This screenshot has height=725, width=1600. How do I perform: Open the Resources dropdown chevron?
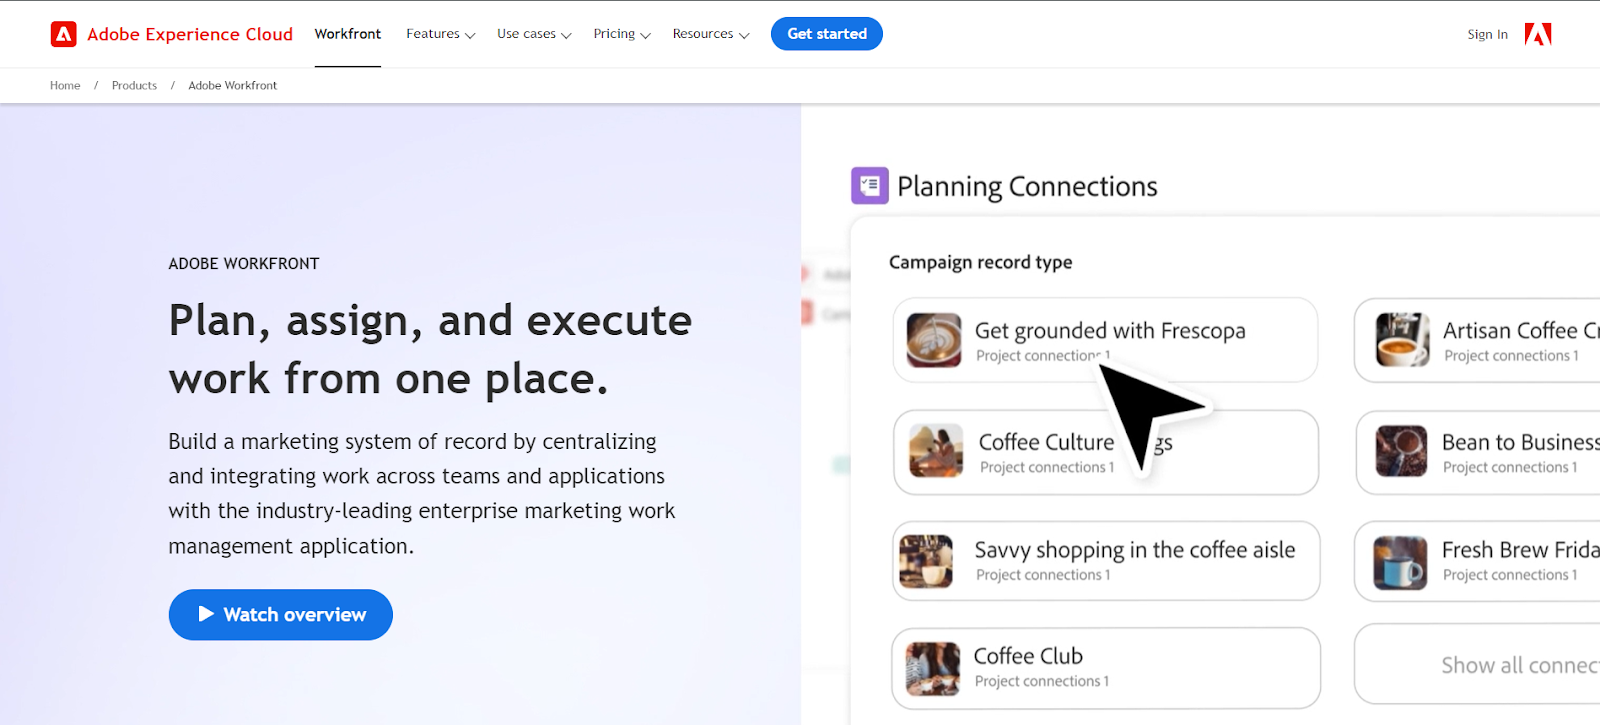[x=744, y=35]
